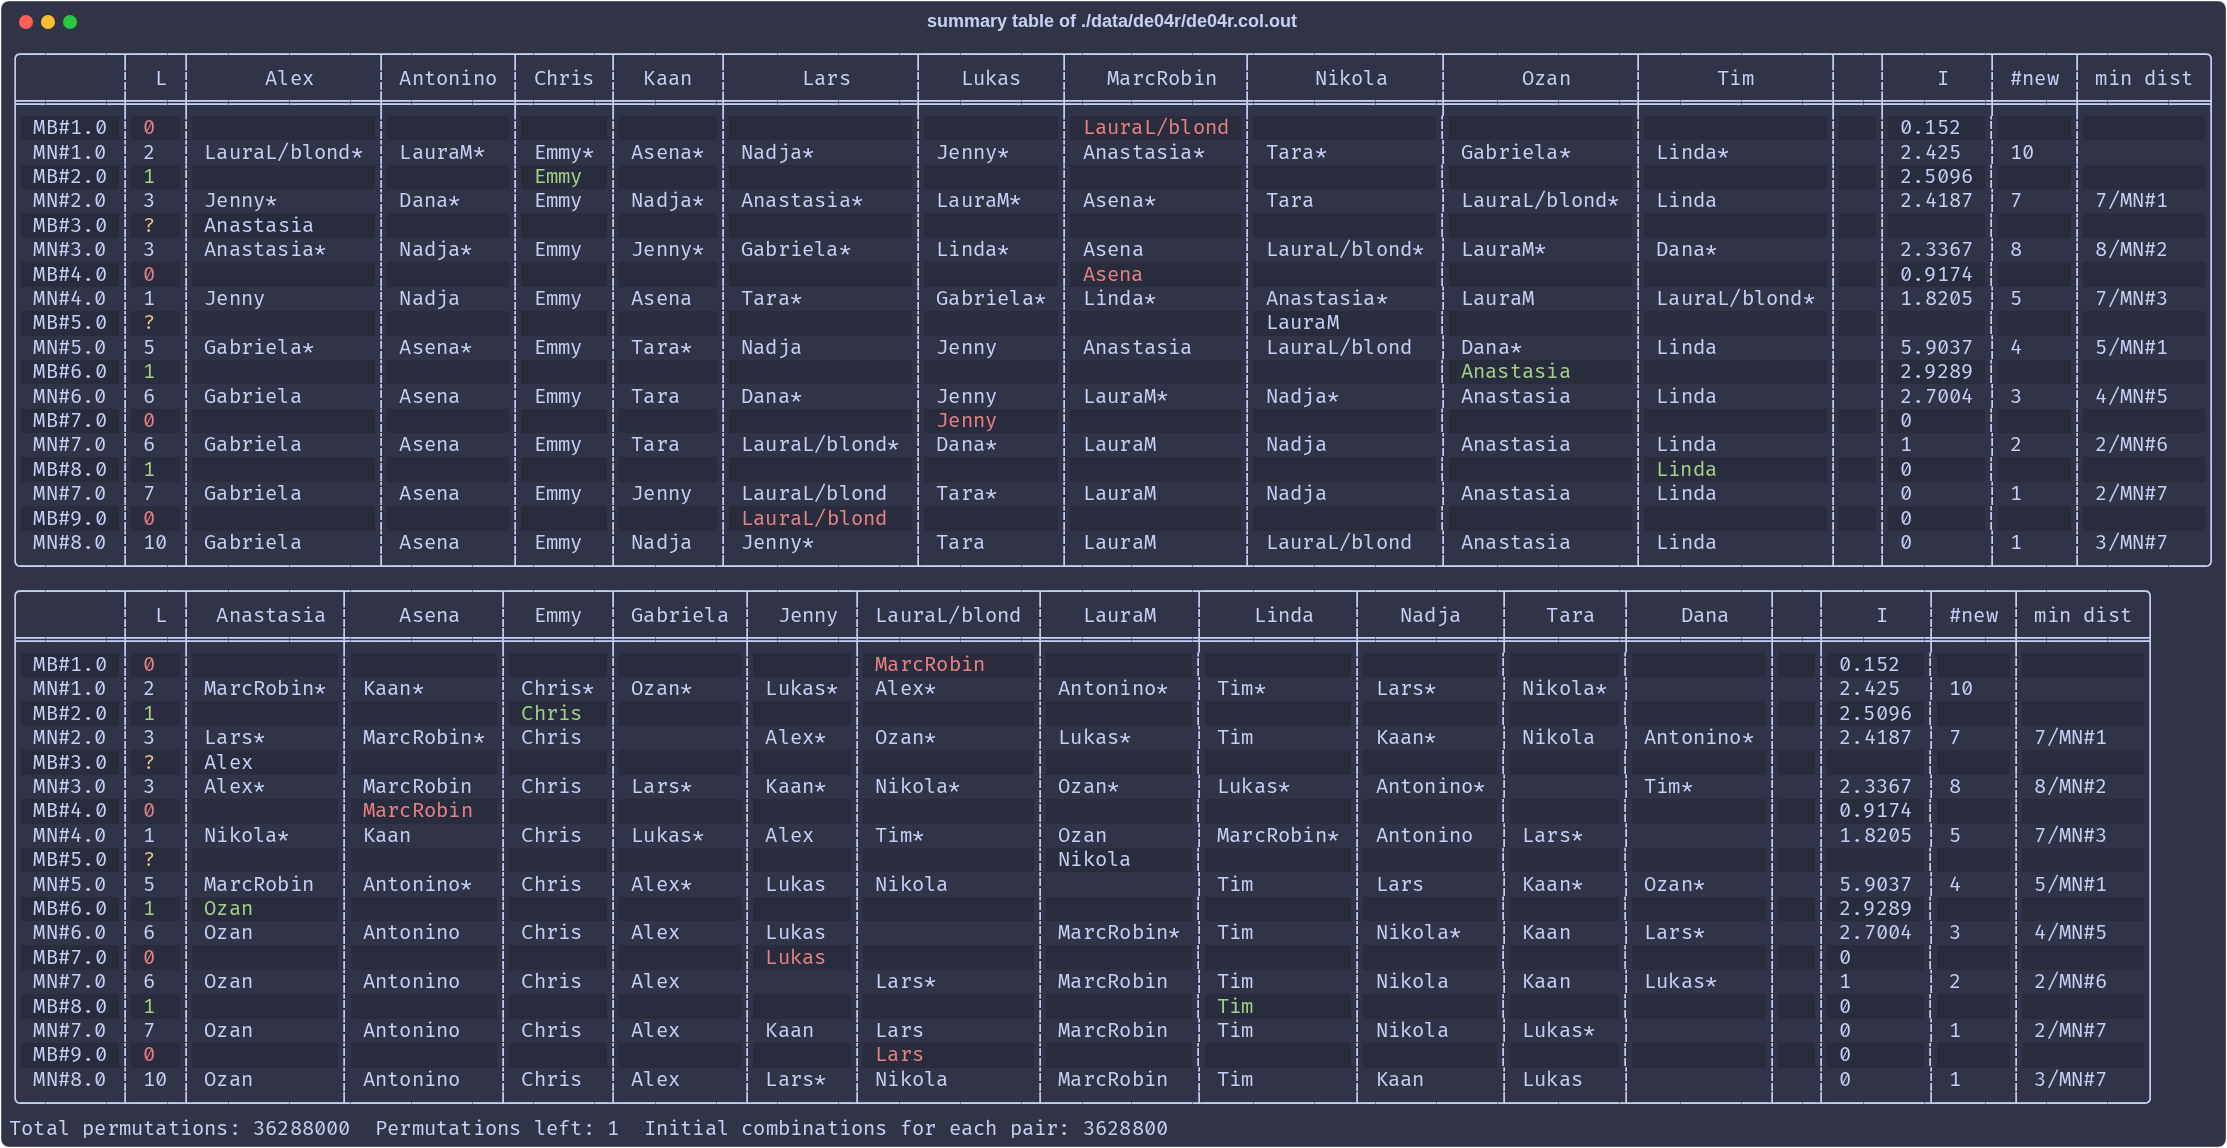
Task: Click the 'MN#5.0' row label in top table
Action: coord(69,347)
